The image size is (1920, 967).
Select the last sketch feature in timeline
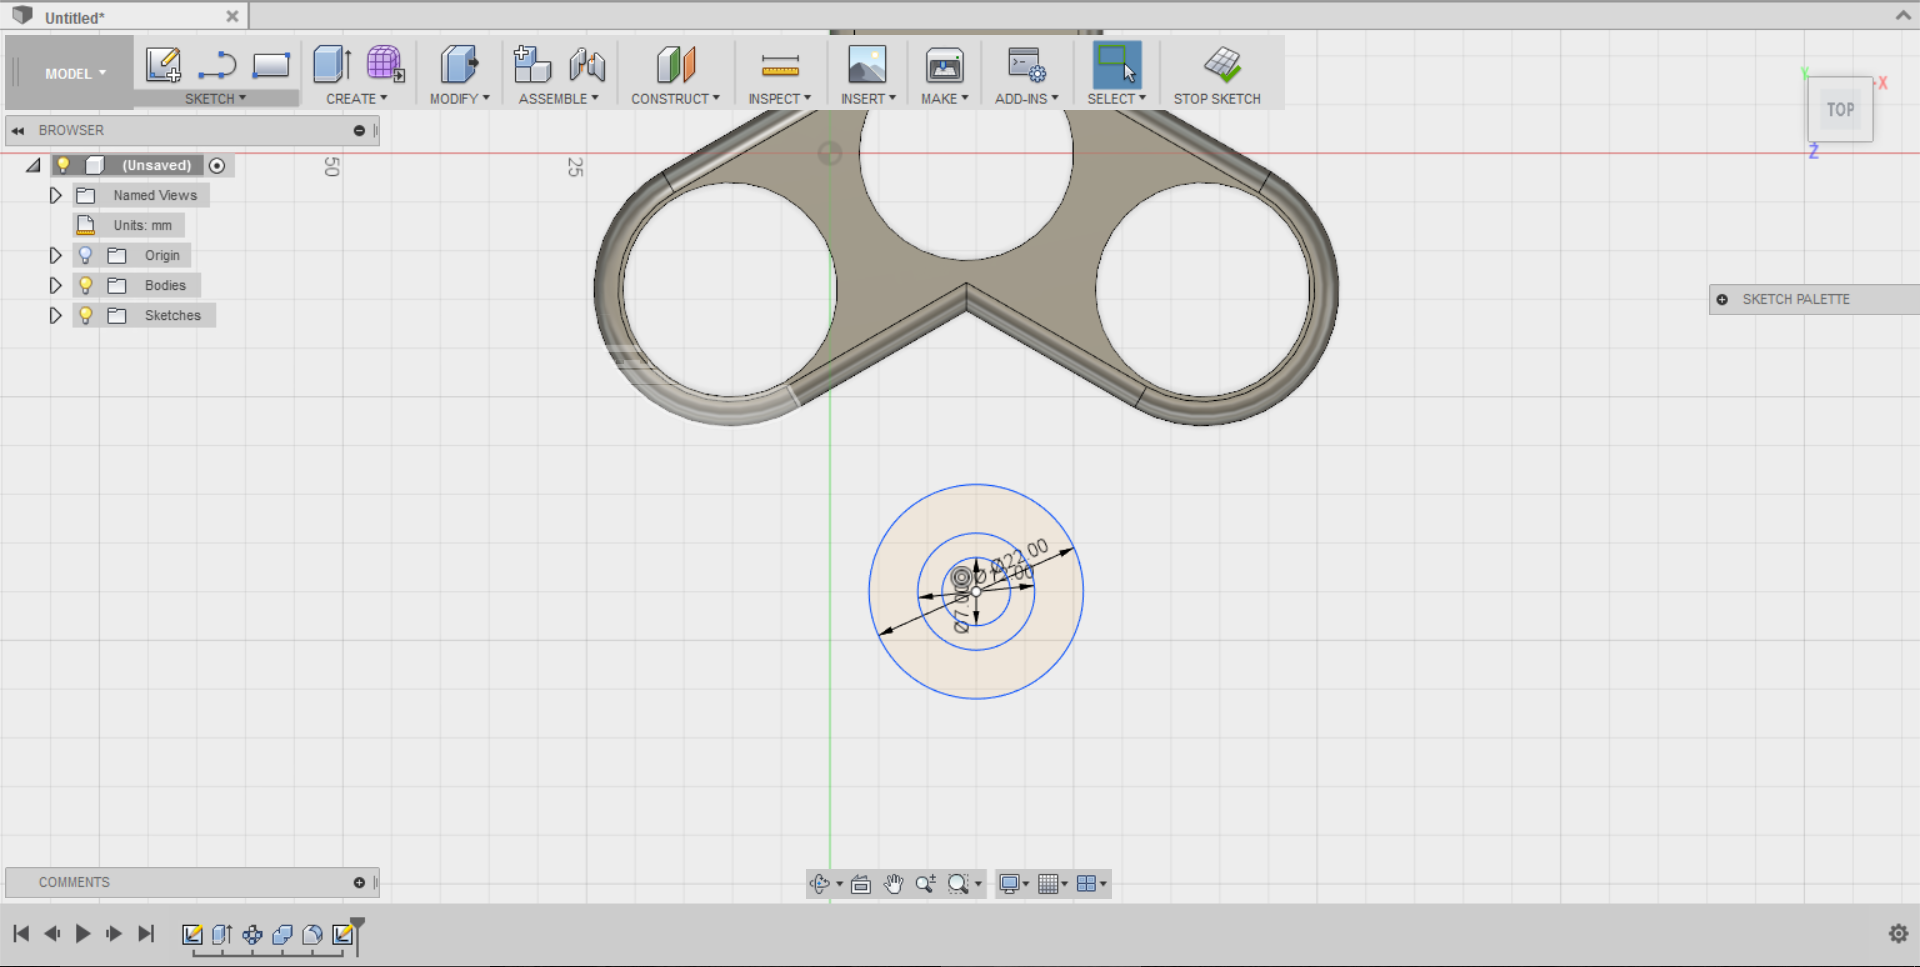click(x=342, y=934)
